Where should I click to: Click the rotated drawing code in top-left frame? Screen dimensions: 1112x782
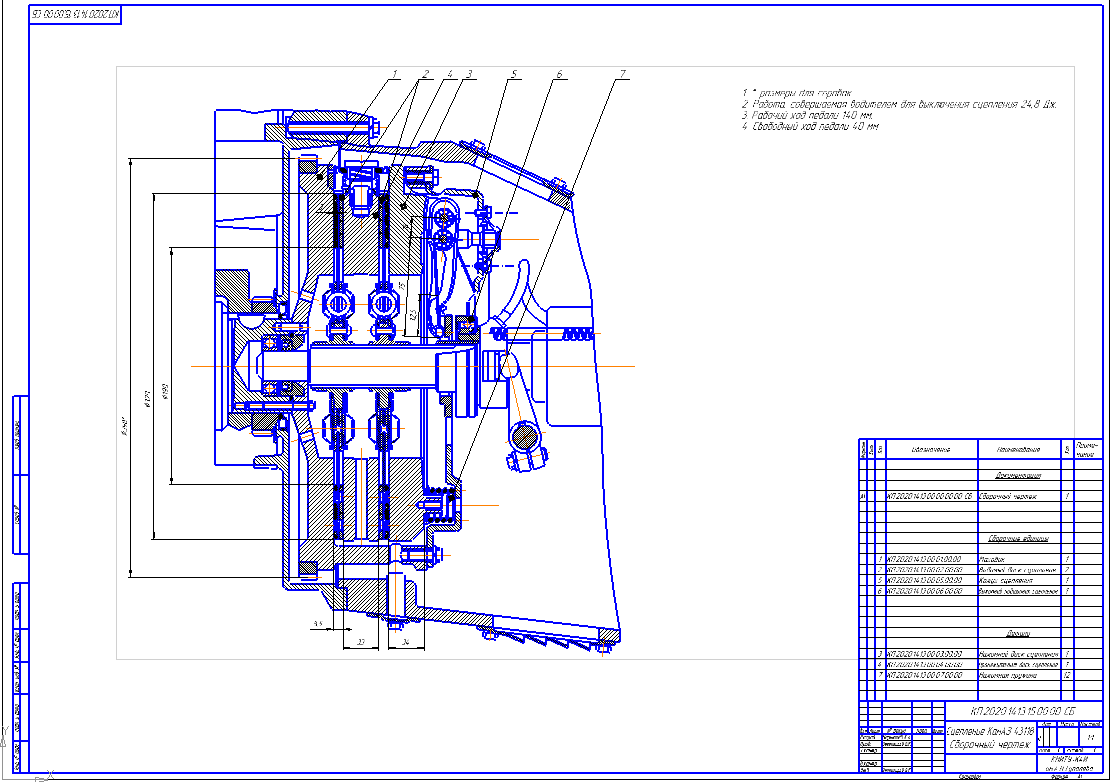tap(75, 15)
